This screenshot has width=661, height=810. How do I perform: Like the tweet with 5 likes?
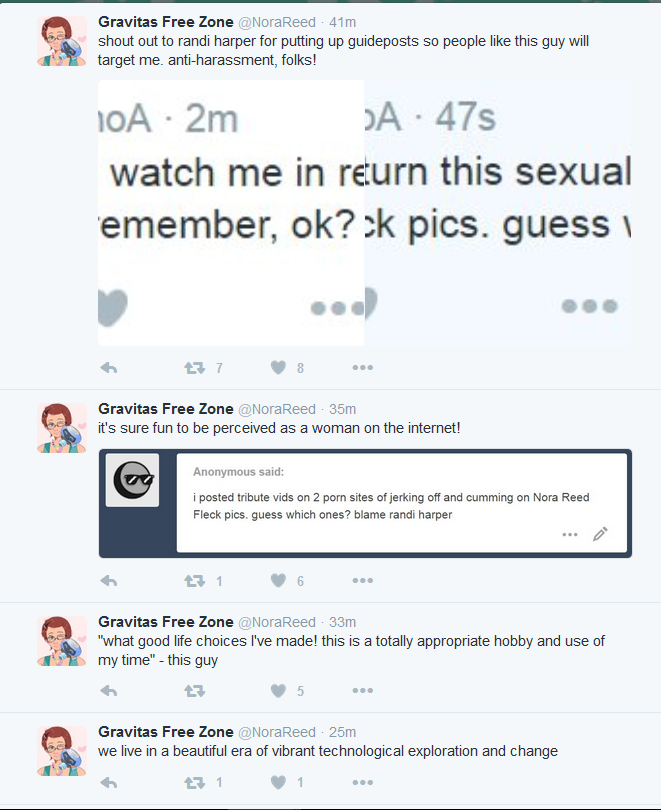point(278,690)
